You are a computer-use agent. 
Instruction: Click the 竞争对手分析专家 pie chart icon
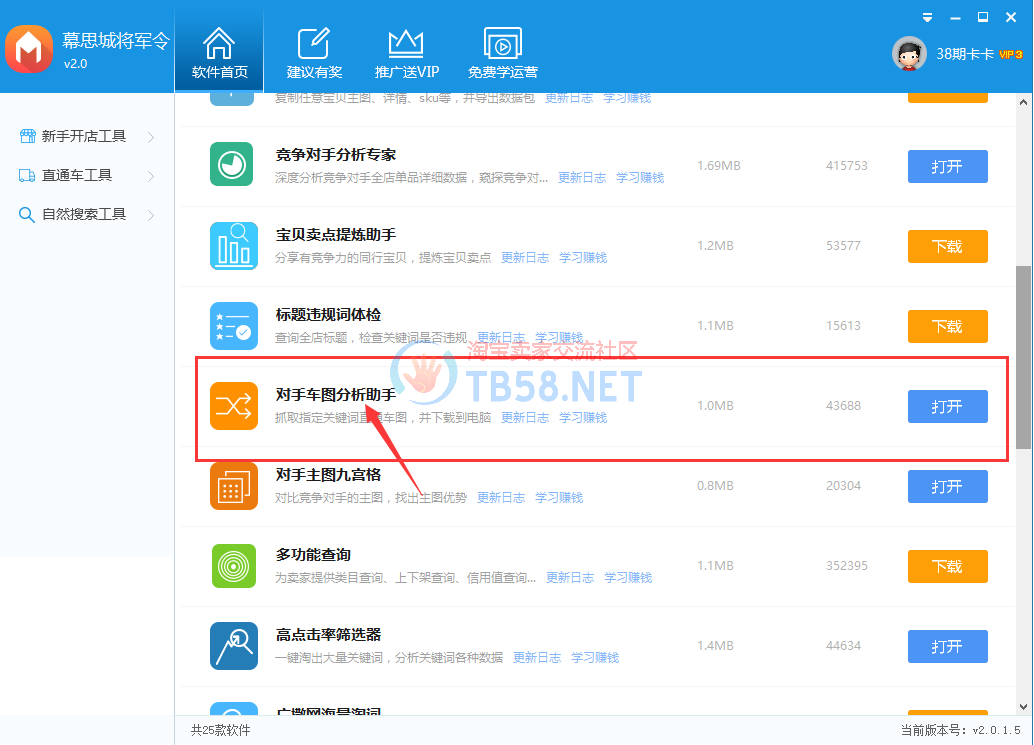pos(232,166)
